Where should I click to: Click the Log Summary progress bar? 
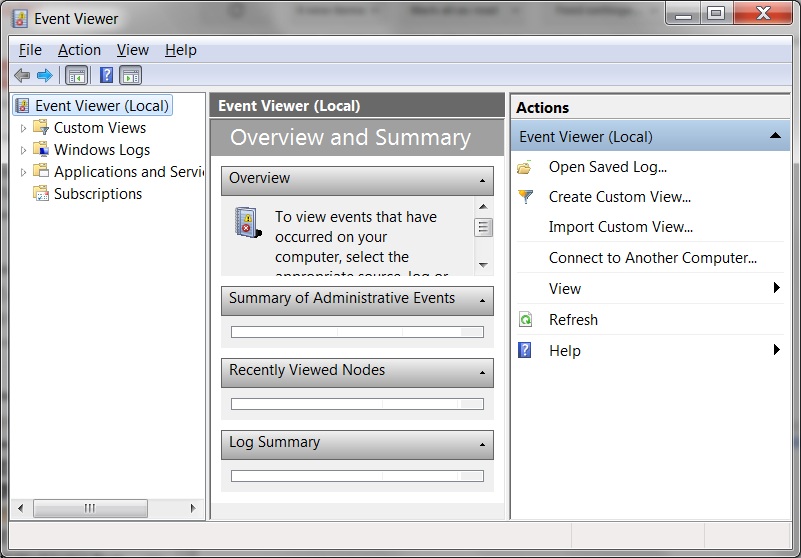pos(357,476)
